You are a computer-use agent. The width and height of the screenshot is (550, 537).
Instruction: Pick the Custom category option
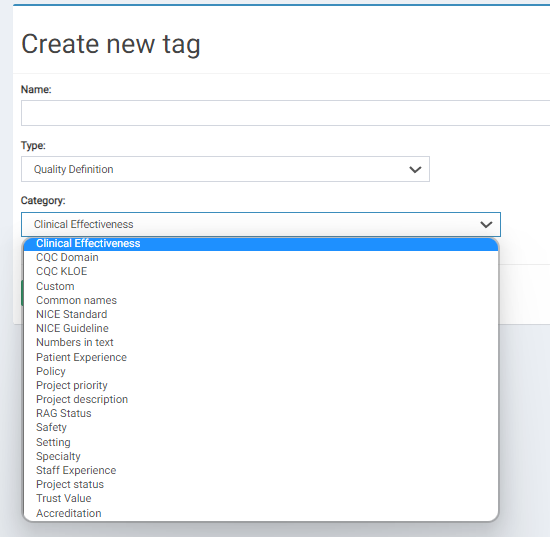point(261,286)
